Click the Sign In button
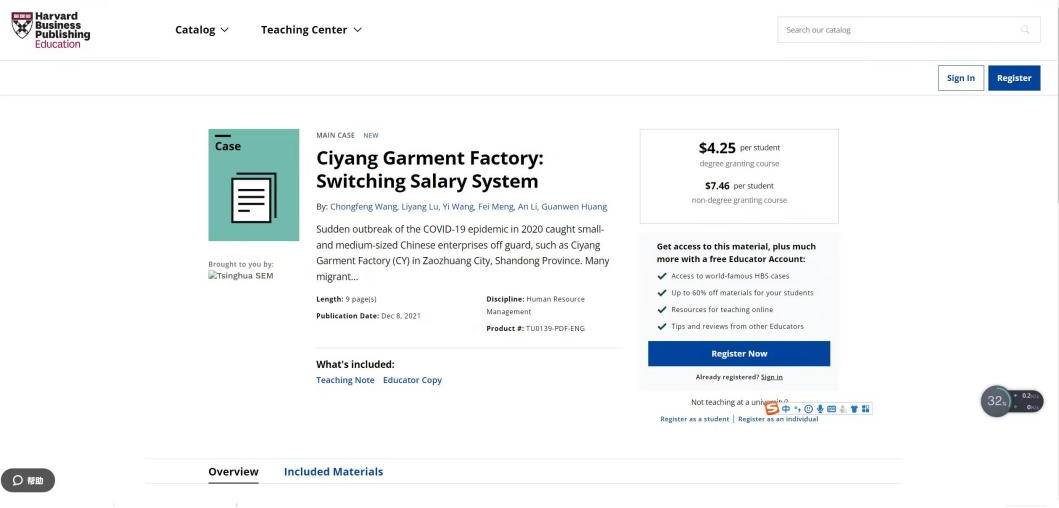Screen dimensions: 1059x508 [960, 78]
